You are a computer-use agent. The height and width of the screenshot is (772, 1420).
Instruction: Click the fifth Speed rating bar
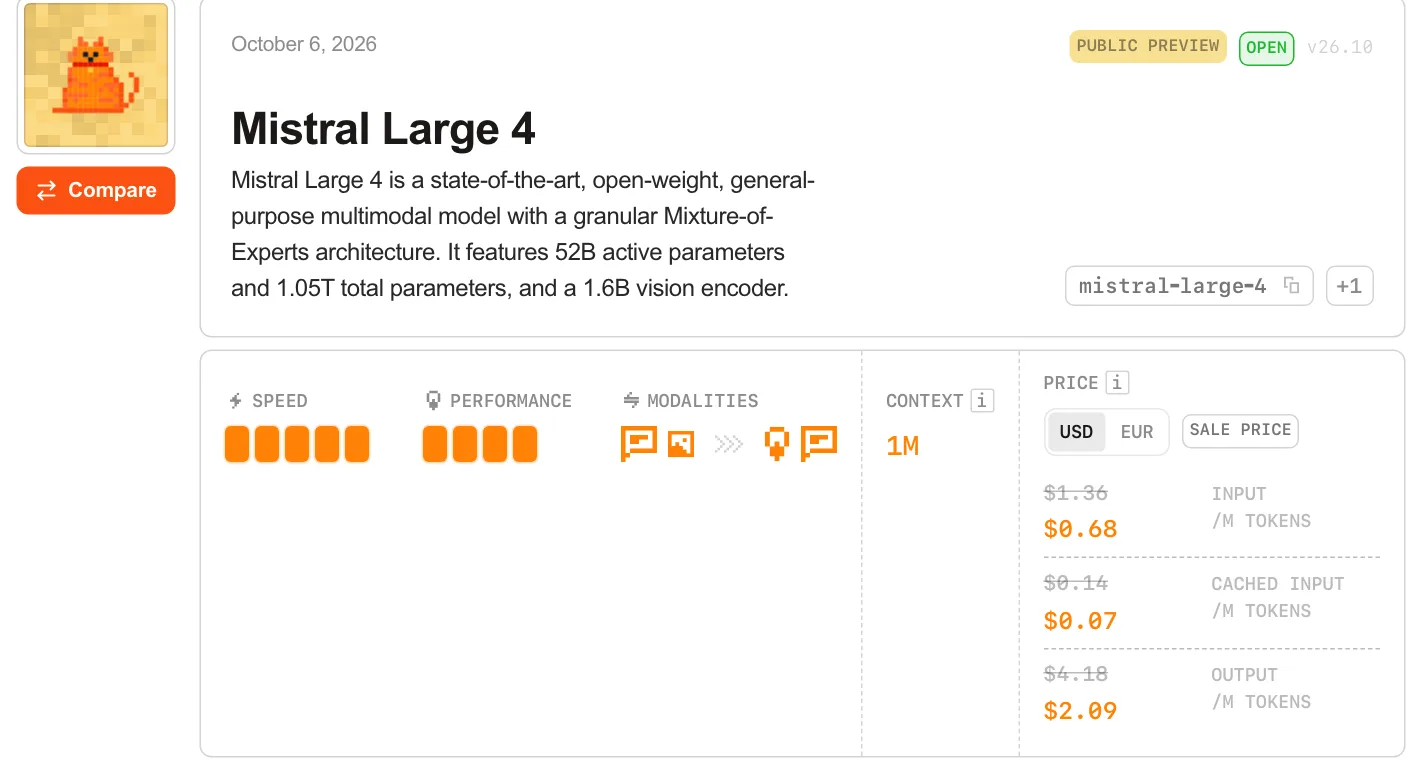point(357,444)
